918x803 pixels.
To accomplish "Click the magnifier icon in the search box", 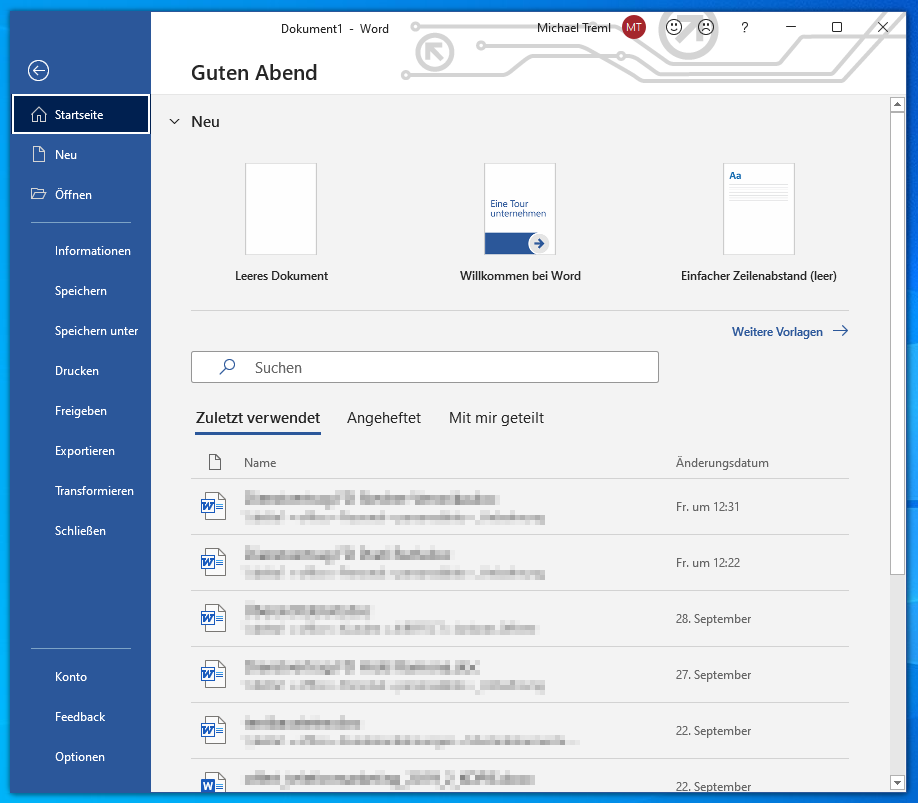I will point(227,367).
